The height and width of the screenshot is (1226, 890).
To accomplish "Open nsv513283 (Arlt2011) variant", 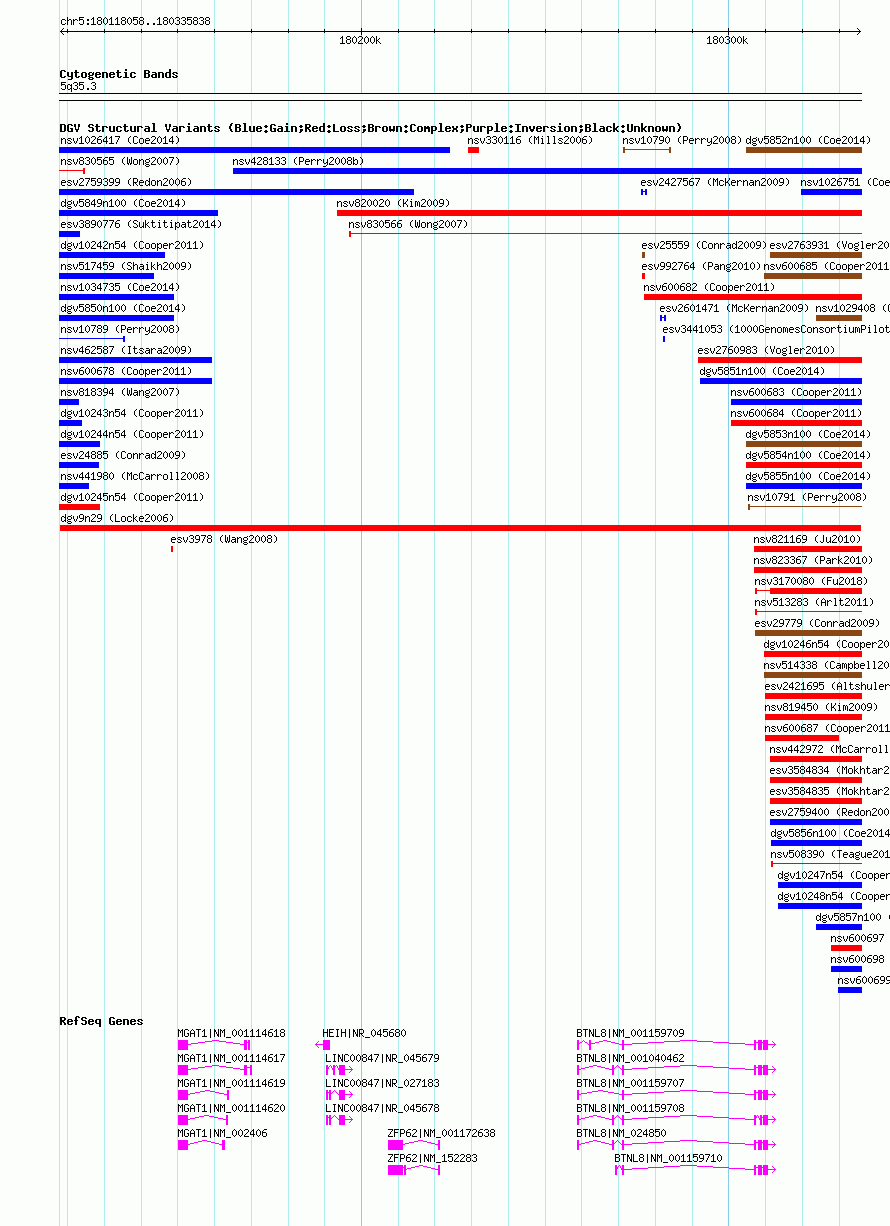I will tap(808, 612).
